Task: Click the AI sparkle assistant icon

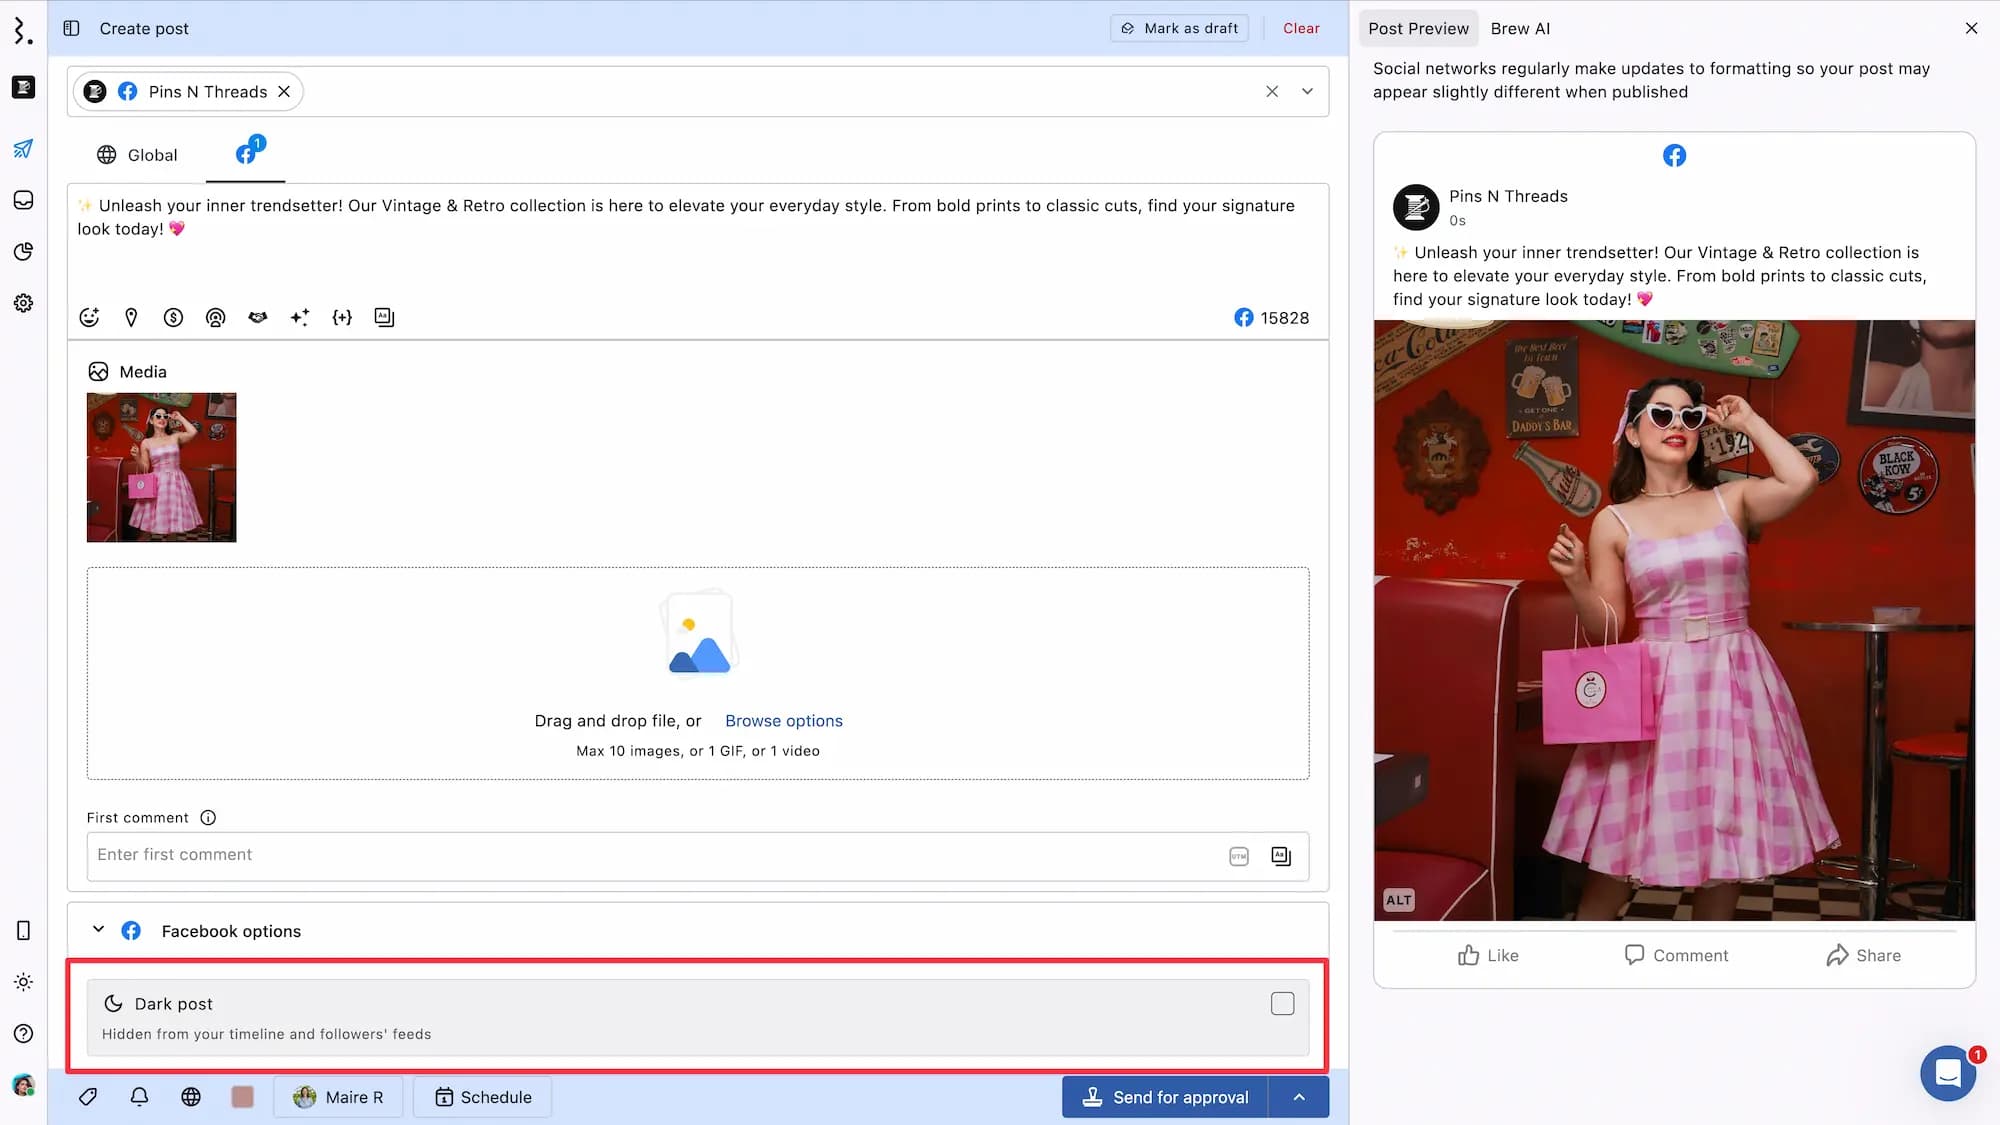Action: tap(300, 317)
